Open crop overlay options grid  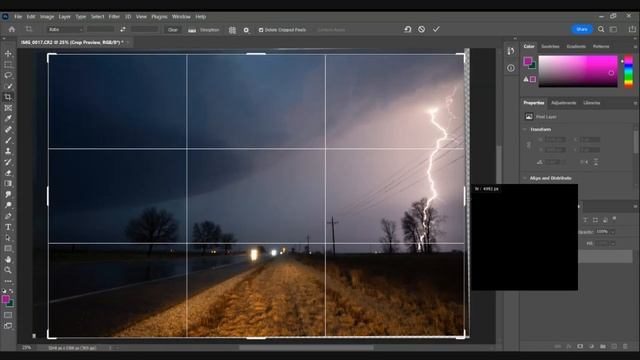tap(232, 30)
